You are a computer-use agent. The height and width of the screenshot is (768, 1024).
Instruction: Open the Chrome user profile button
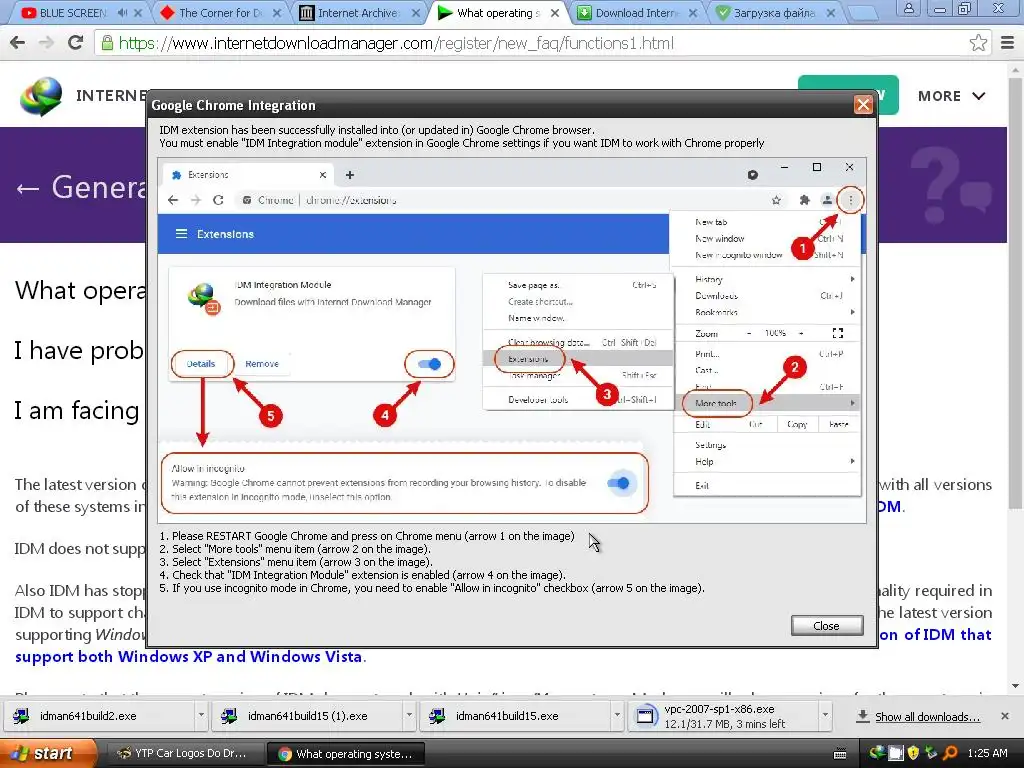click(908, 9)
